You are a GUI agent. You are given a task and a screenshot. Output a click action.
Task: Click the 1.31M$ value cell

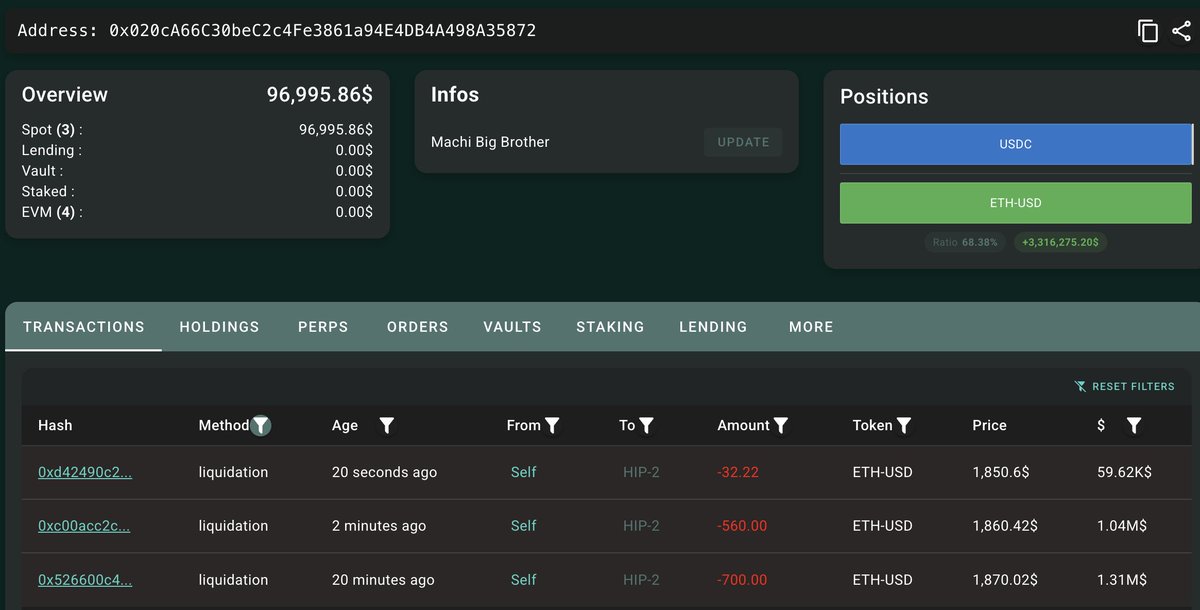click(1122, 580)
